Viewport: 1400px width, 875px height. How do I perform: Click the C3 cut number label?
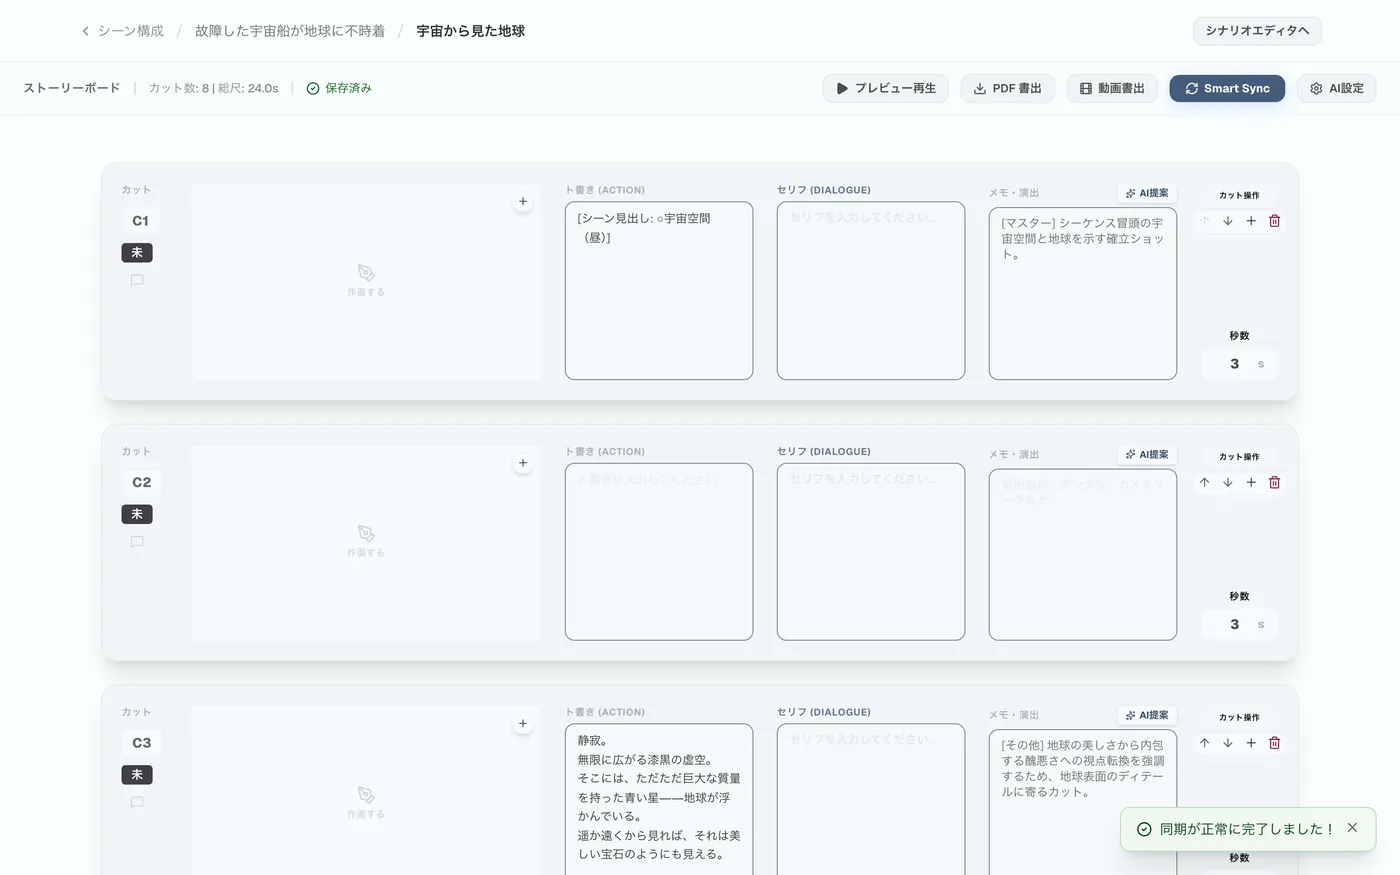(141, 743)
